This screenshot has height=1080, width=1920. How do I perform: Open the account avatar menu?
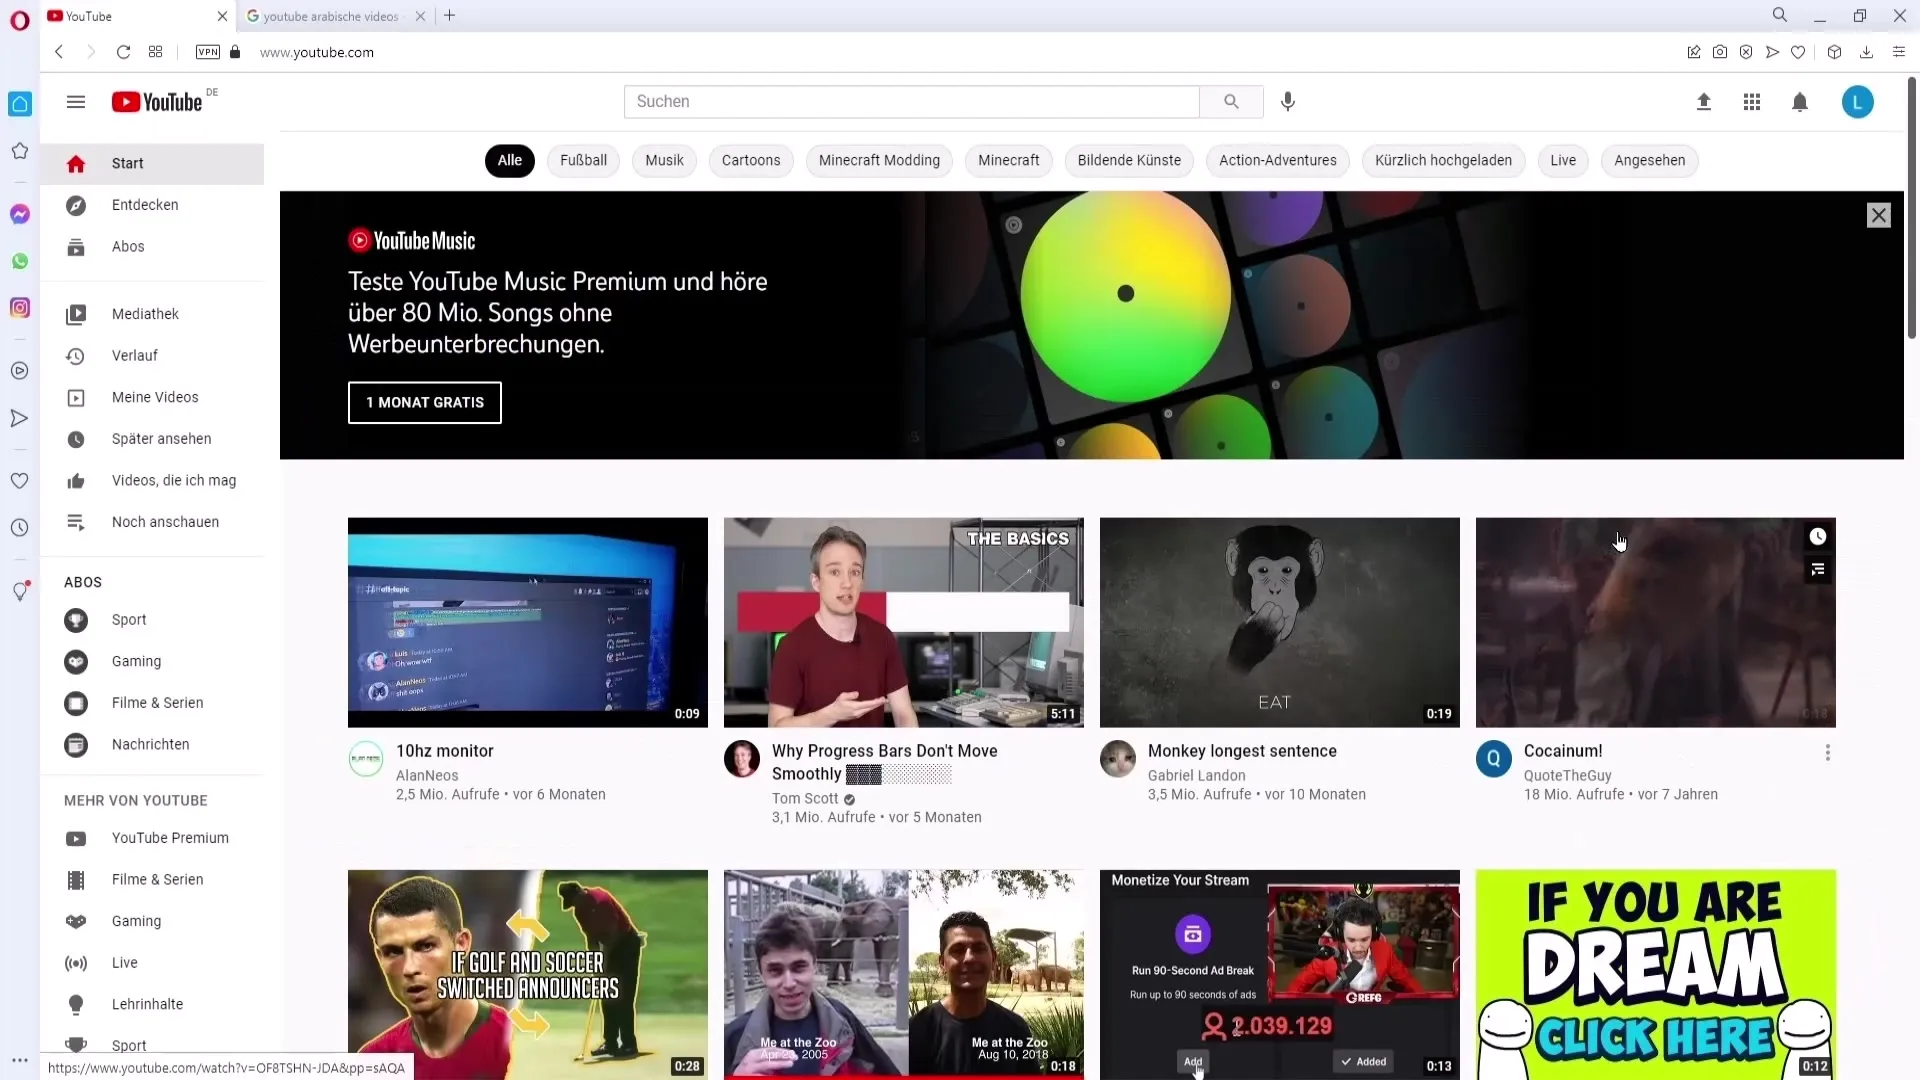[1857, 102]
